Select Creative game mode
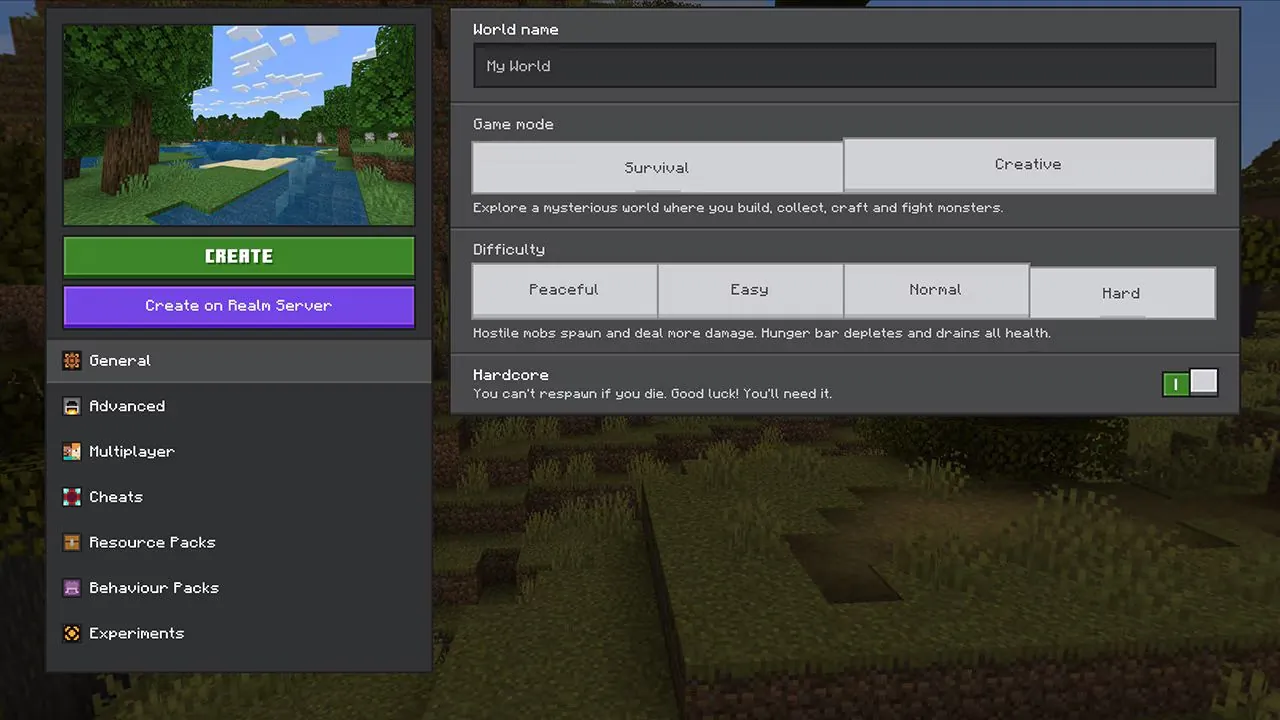This screenshot has width=1280, height=720. click(x=1029, y=164)
